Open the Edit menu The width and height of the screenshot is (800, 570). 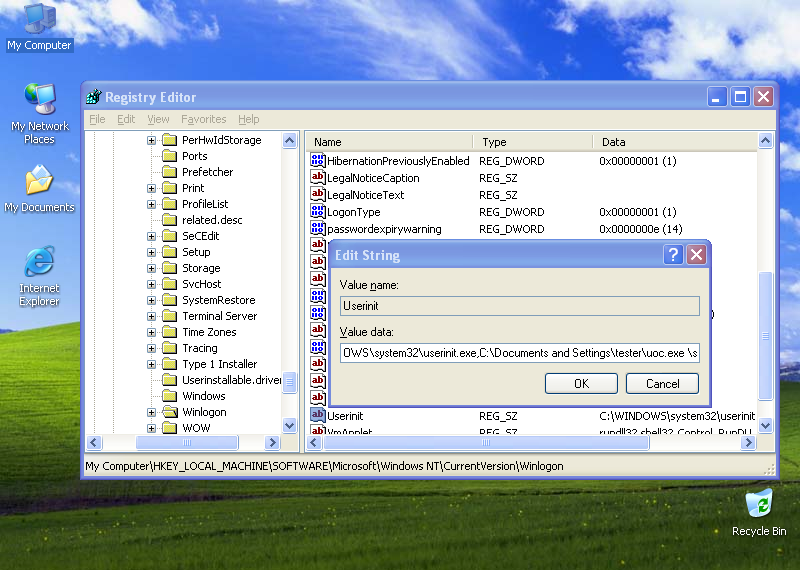coord(126,119)
